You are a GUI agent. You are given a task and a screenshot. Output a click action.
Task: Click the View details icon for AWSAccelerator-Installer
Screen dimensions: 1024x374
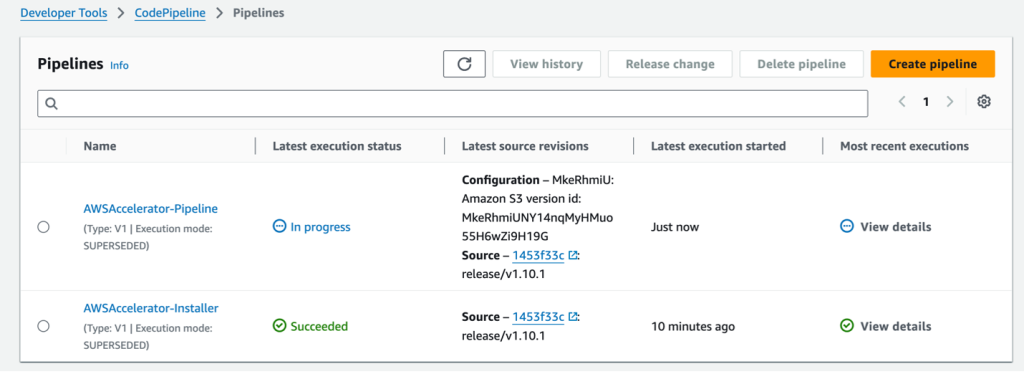point(847,326)
